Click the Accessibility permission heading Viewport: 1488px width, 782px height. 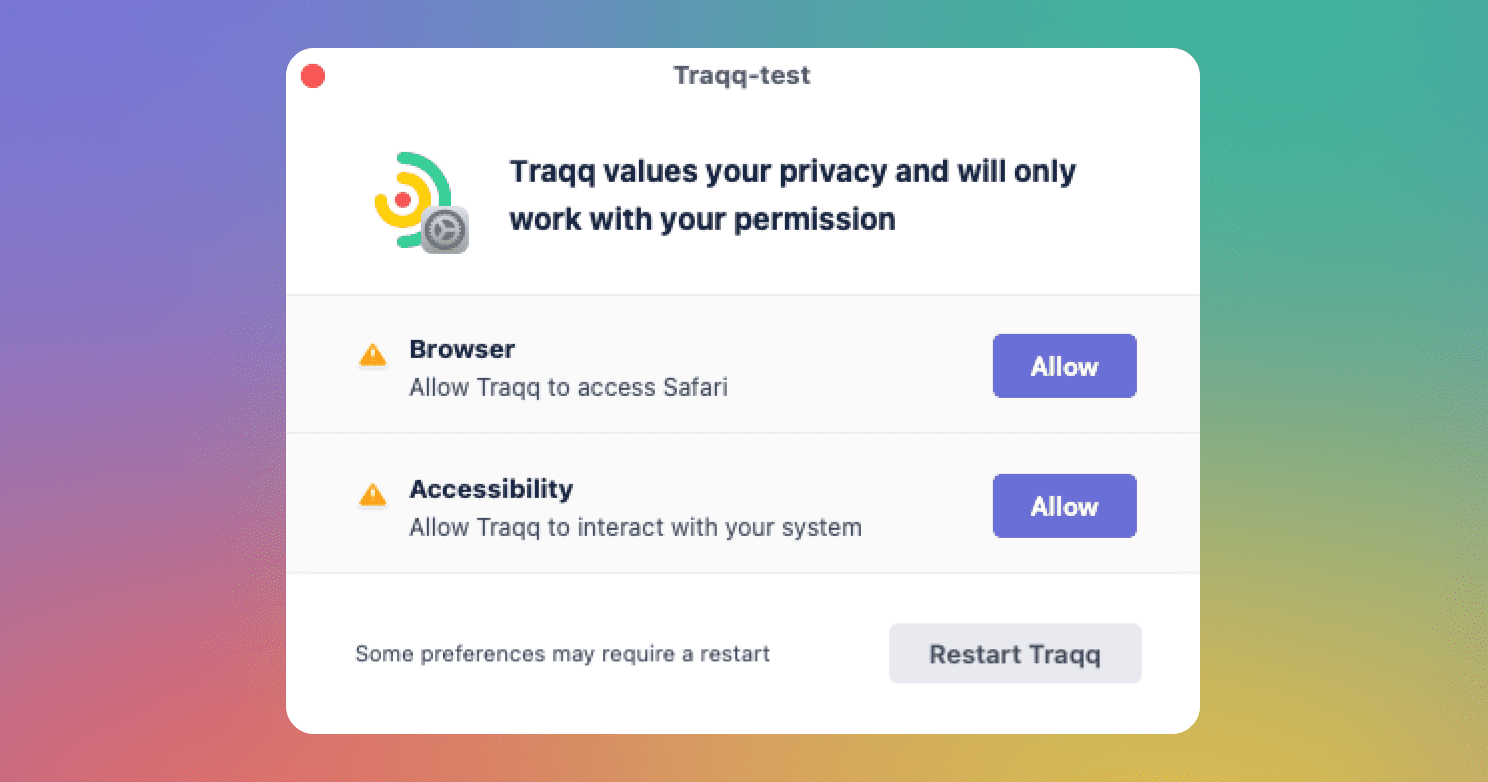491,489
